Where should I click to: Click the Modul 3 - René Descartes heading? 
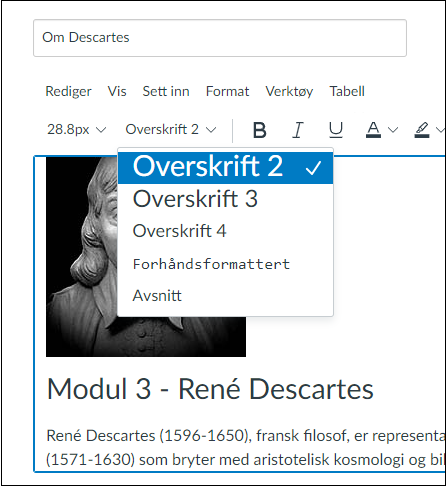[x=210, y=389]
